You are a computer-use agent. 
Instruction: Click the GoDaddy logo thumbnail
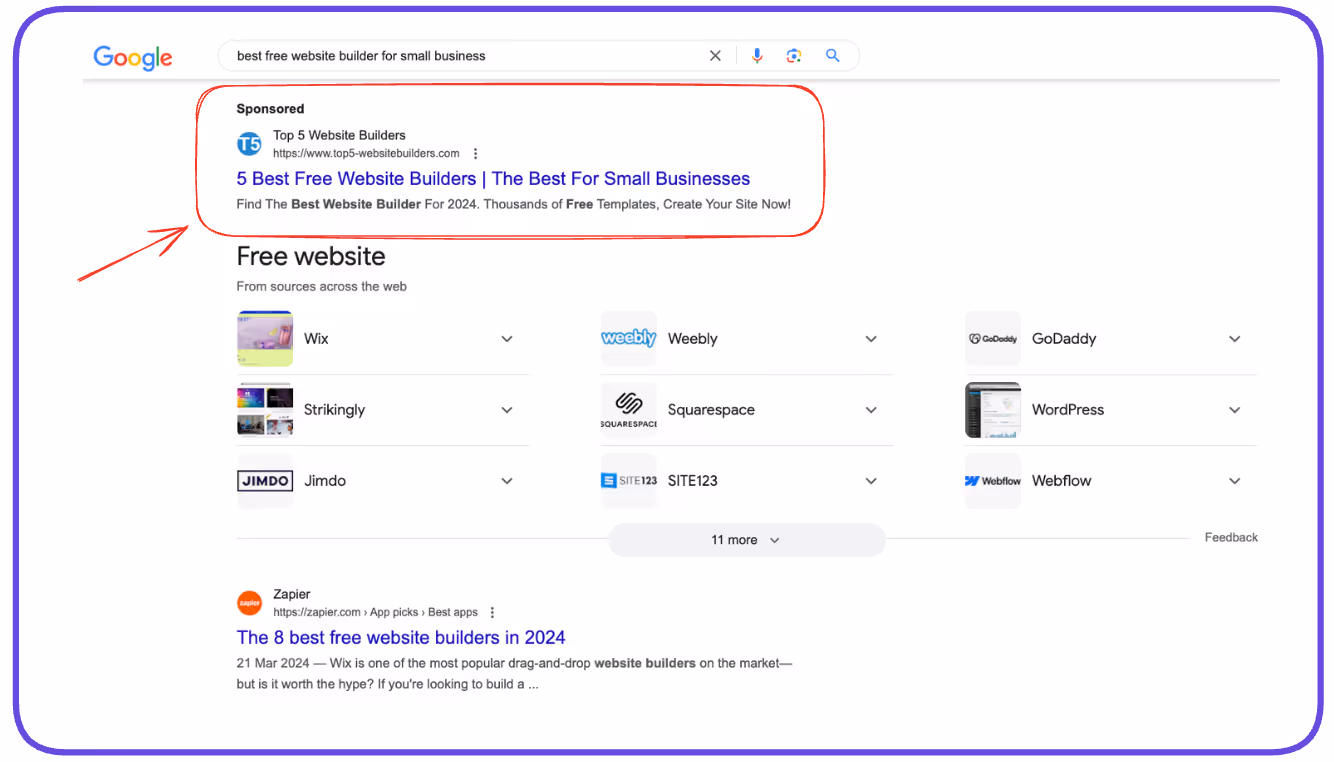pos(993,339)
